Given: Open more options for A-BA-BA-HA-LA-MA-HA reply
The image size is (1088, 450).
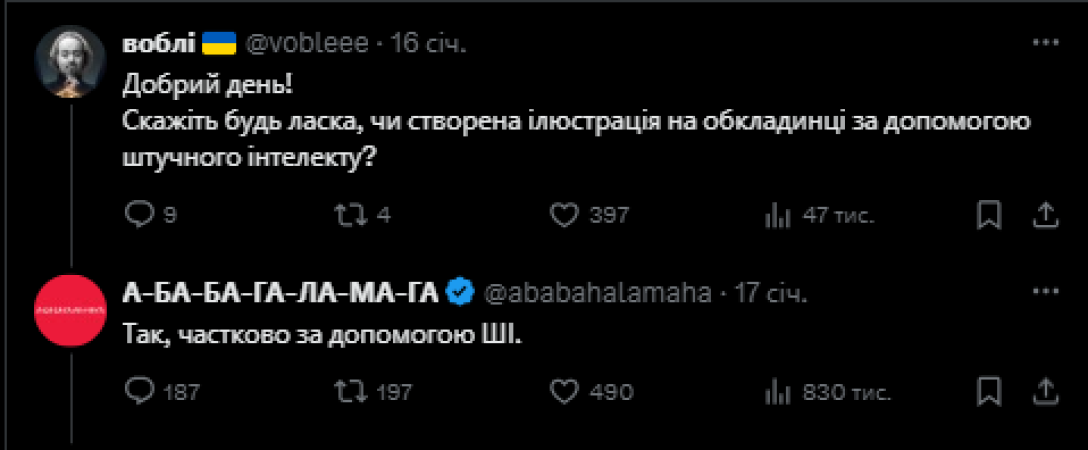Looking at the screenshot, I should (1044, 293).
